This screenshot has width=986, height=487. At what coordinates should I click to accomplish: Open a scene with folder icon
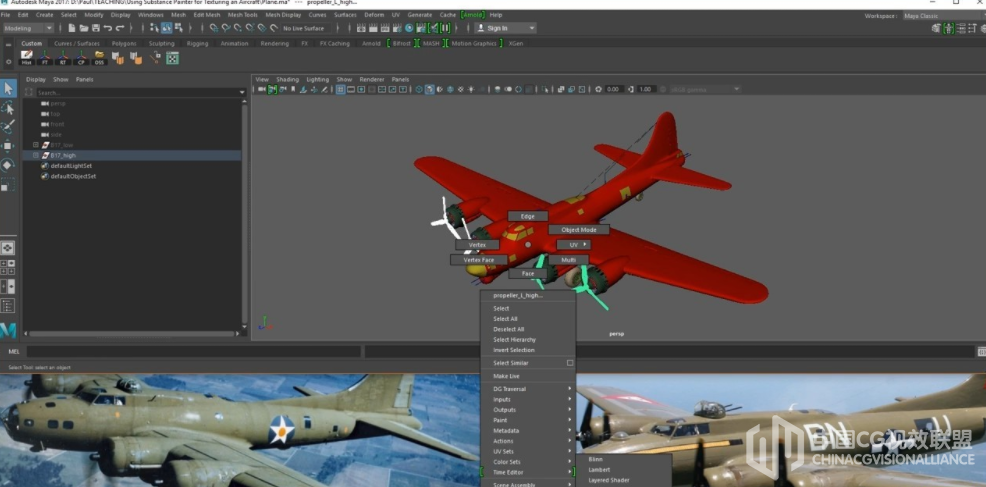click(x=84, y=28)
